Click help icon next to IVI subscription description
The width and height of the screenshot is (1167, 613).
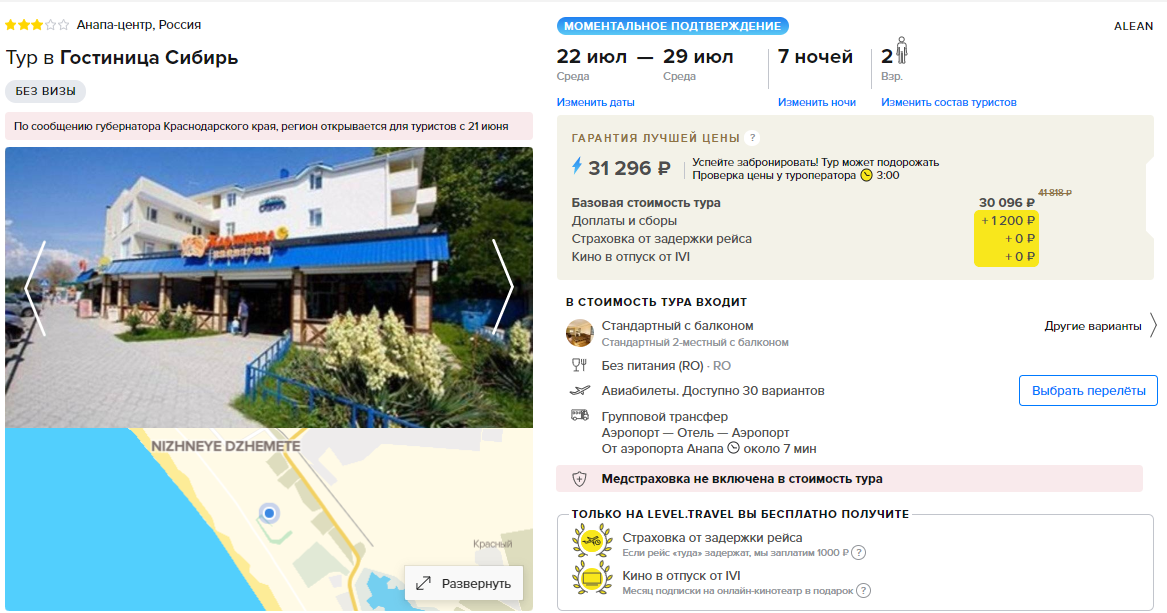click(863, 591)
